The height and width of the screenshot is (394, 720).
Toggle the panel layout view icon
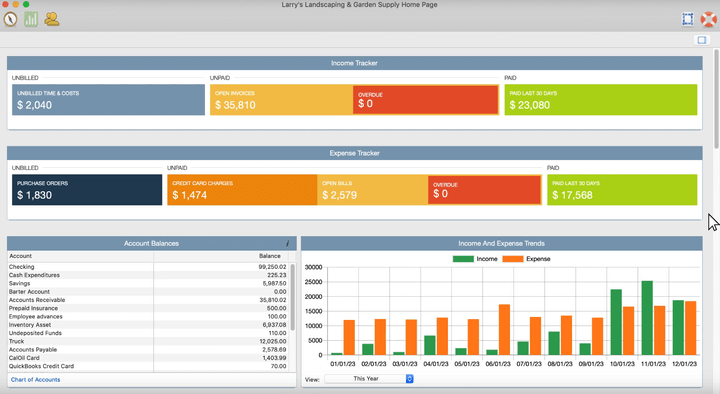pos(702,40)
